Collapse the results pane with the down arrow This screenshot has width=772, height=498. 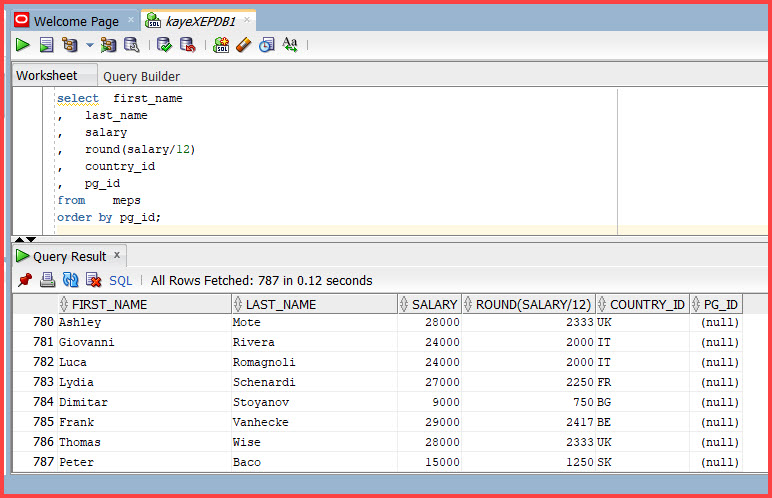(x=31, y=239)
